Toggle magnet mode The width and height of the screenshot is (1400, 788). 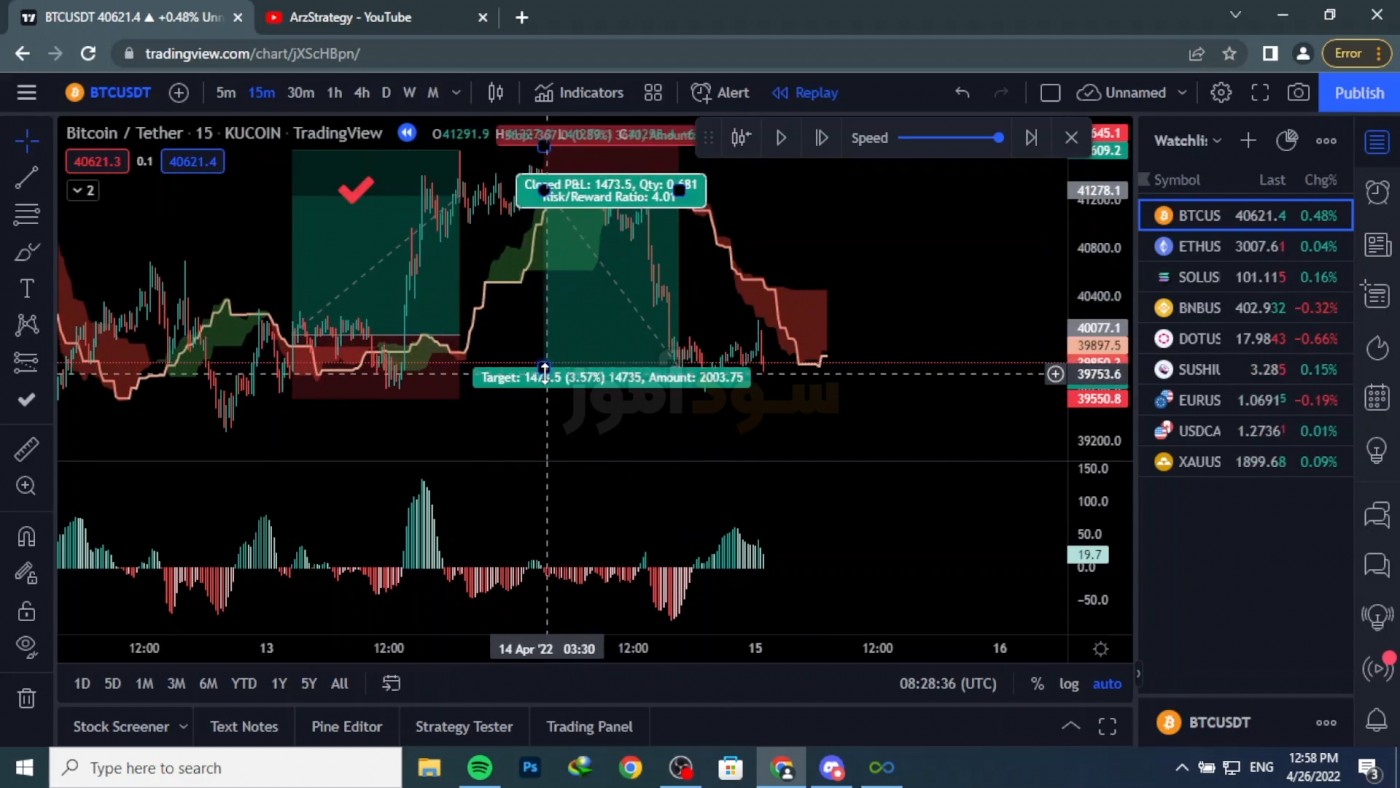pyautogui.click(x=27, y=537)
